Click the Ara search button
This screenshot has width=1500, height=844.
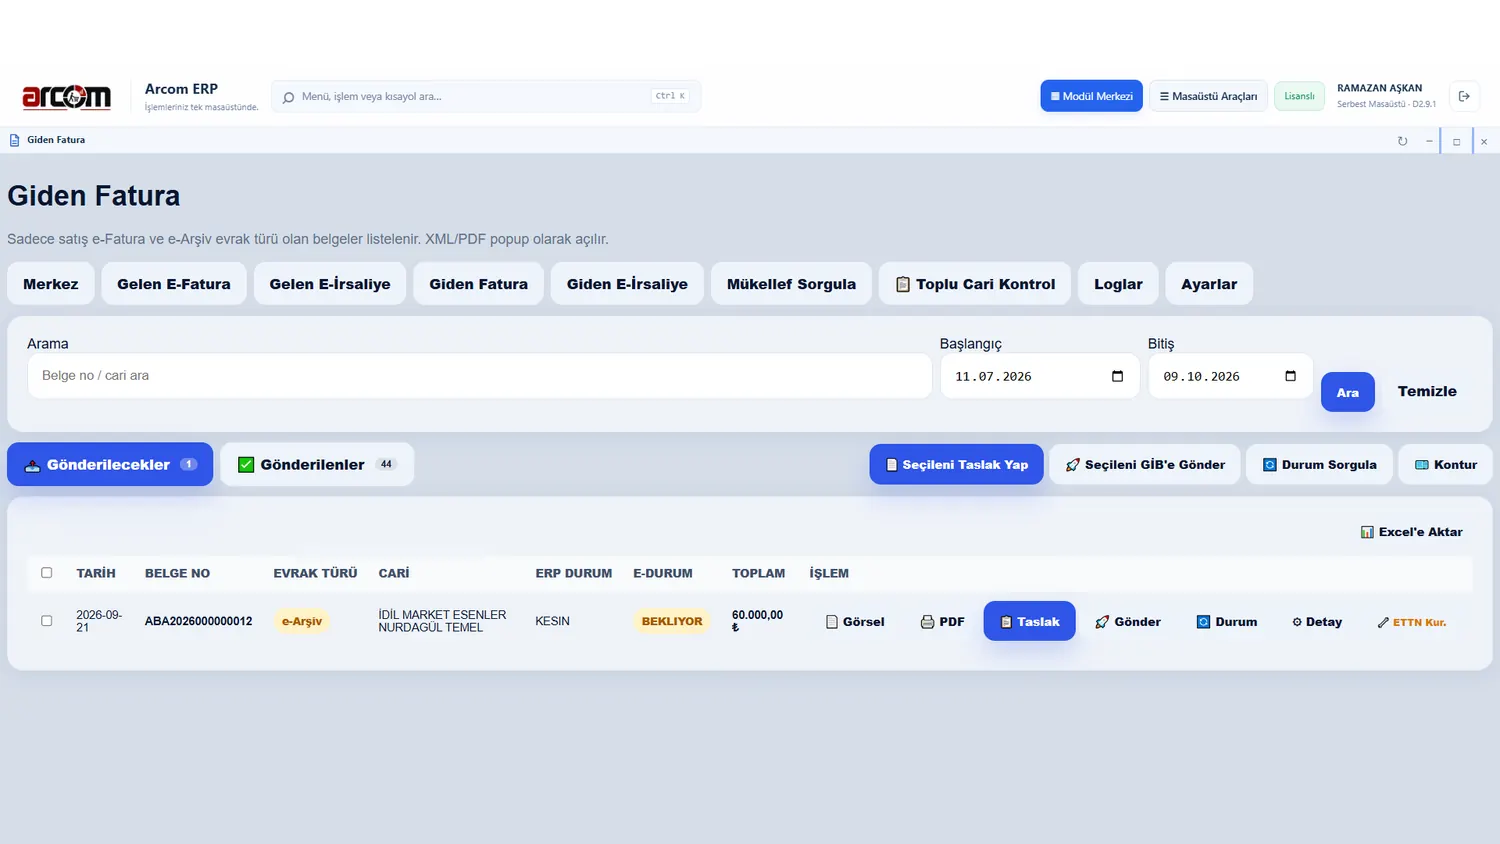[x=1348, y=392]
